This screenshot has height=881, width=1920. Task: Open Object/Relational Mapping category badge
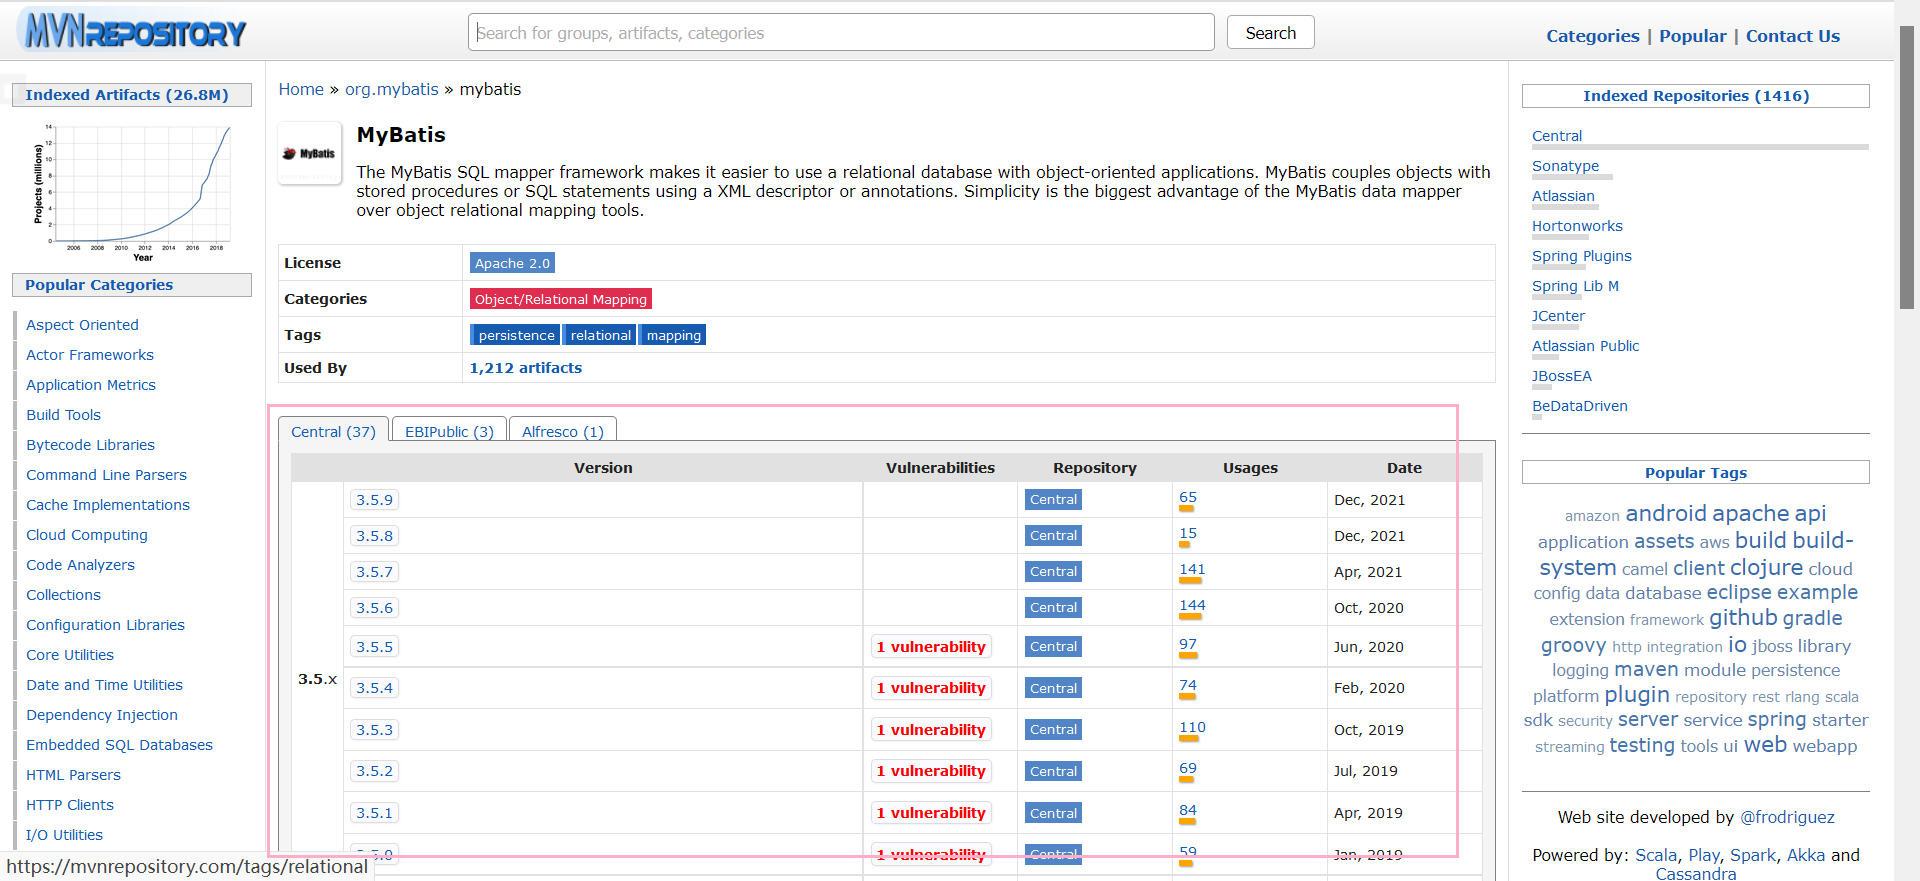pyautogui.click(x=561, y=299)
